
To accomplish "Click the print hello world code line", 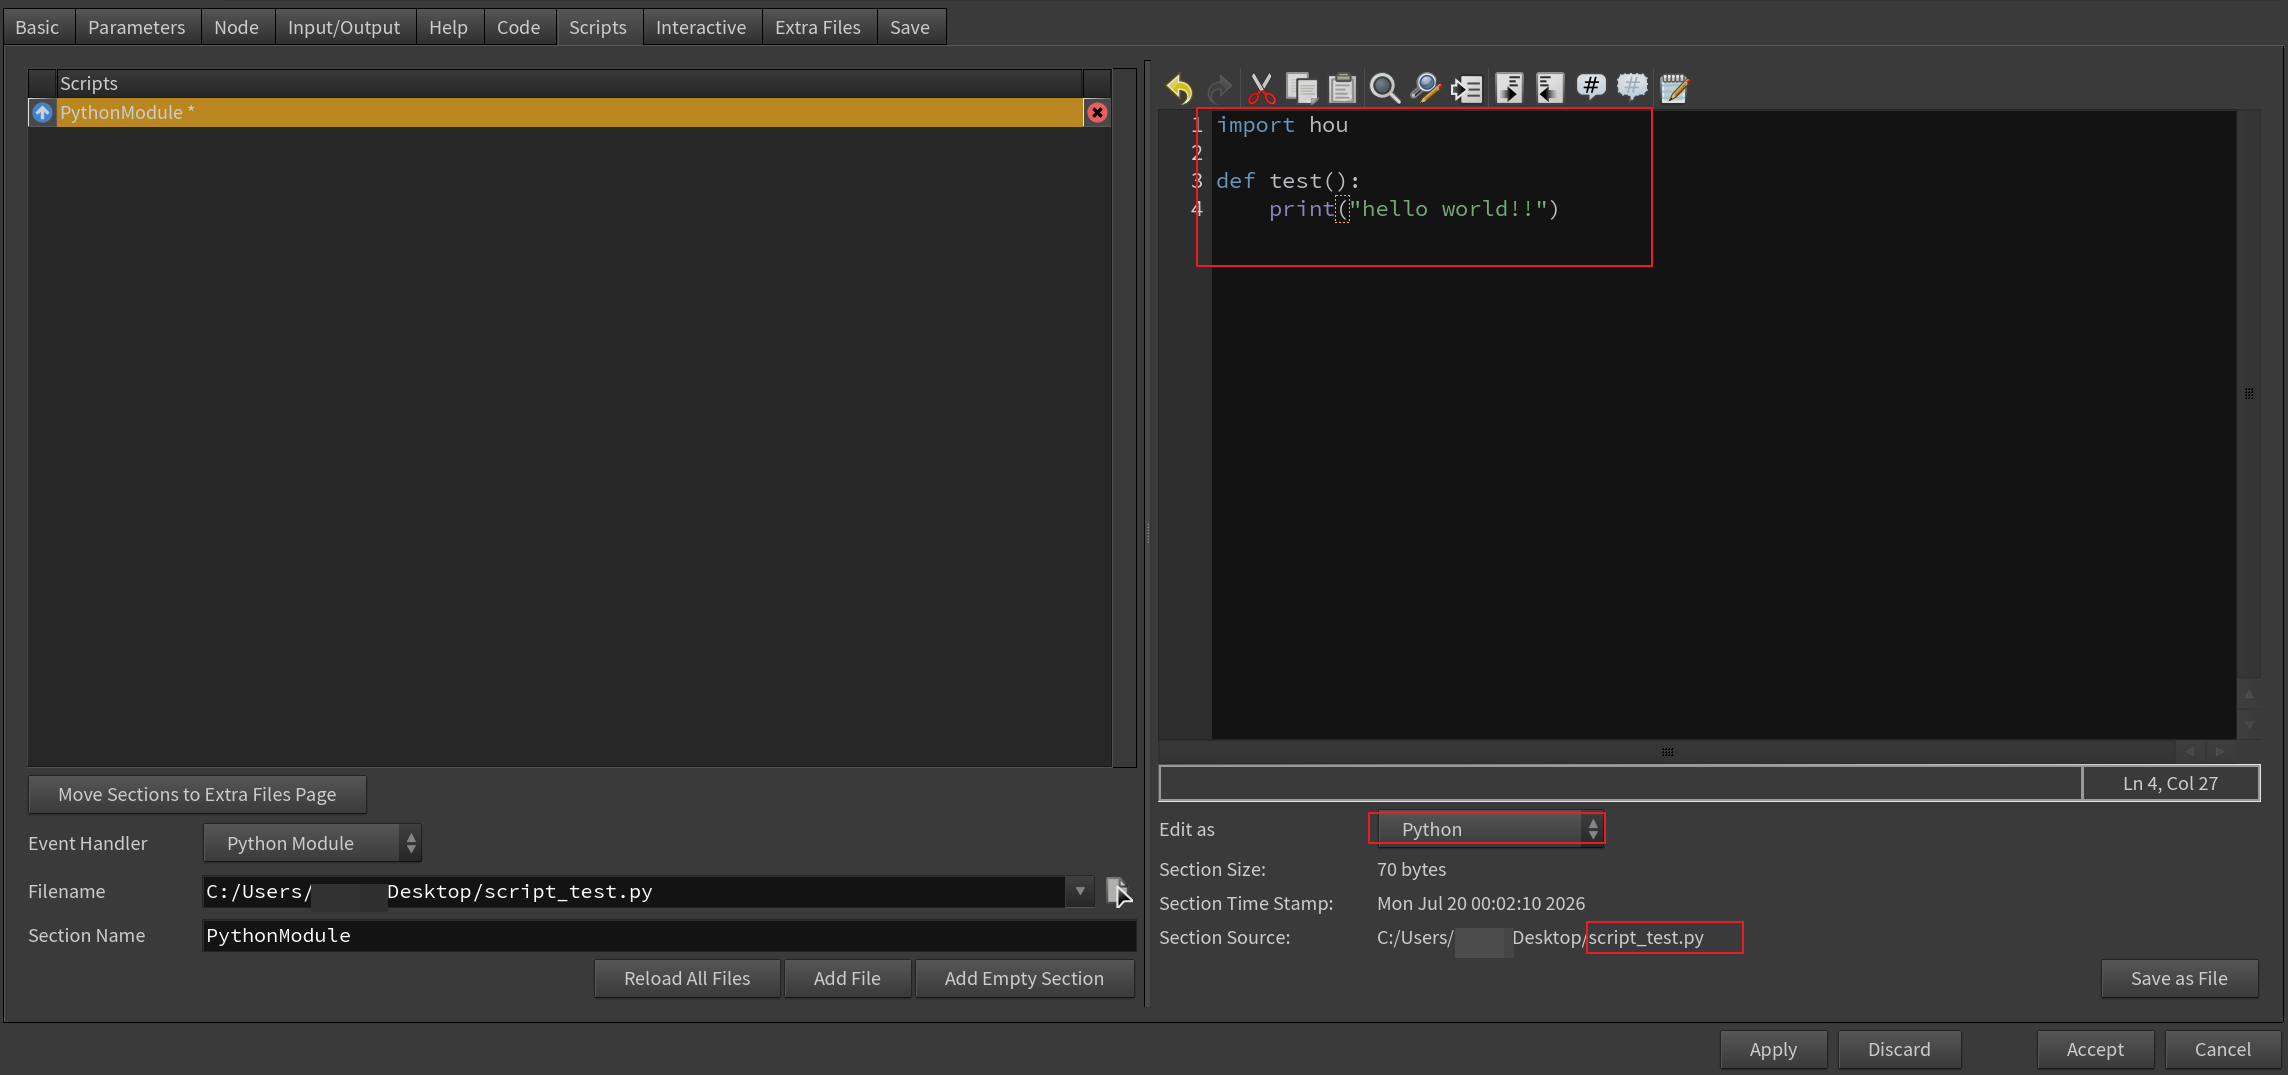I will coord(1414,209).
